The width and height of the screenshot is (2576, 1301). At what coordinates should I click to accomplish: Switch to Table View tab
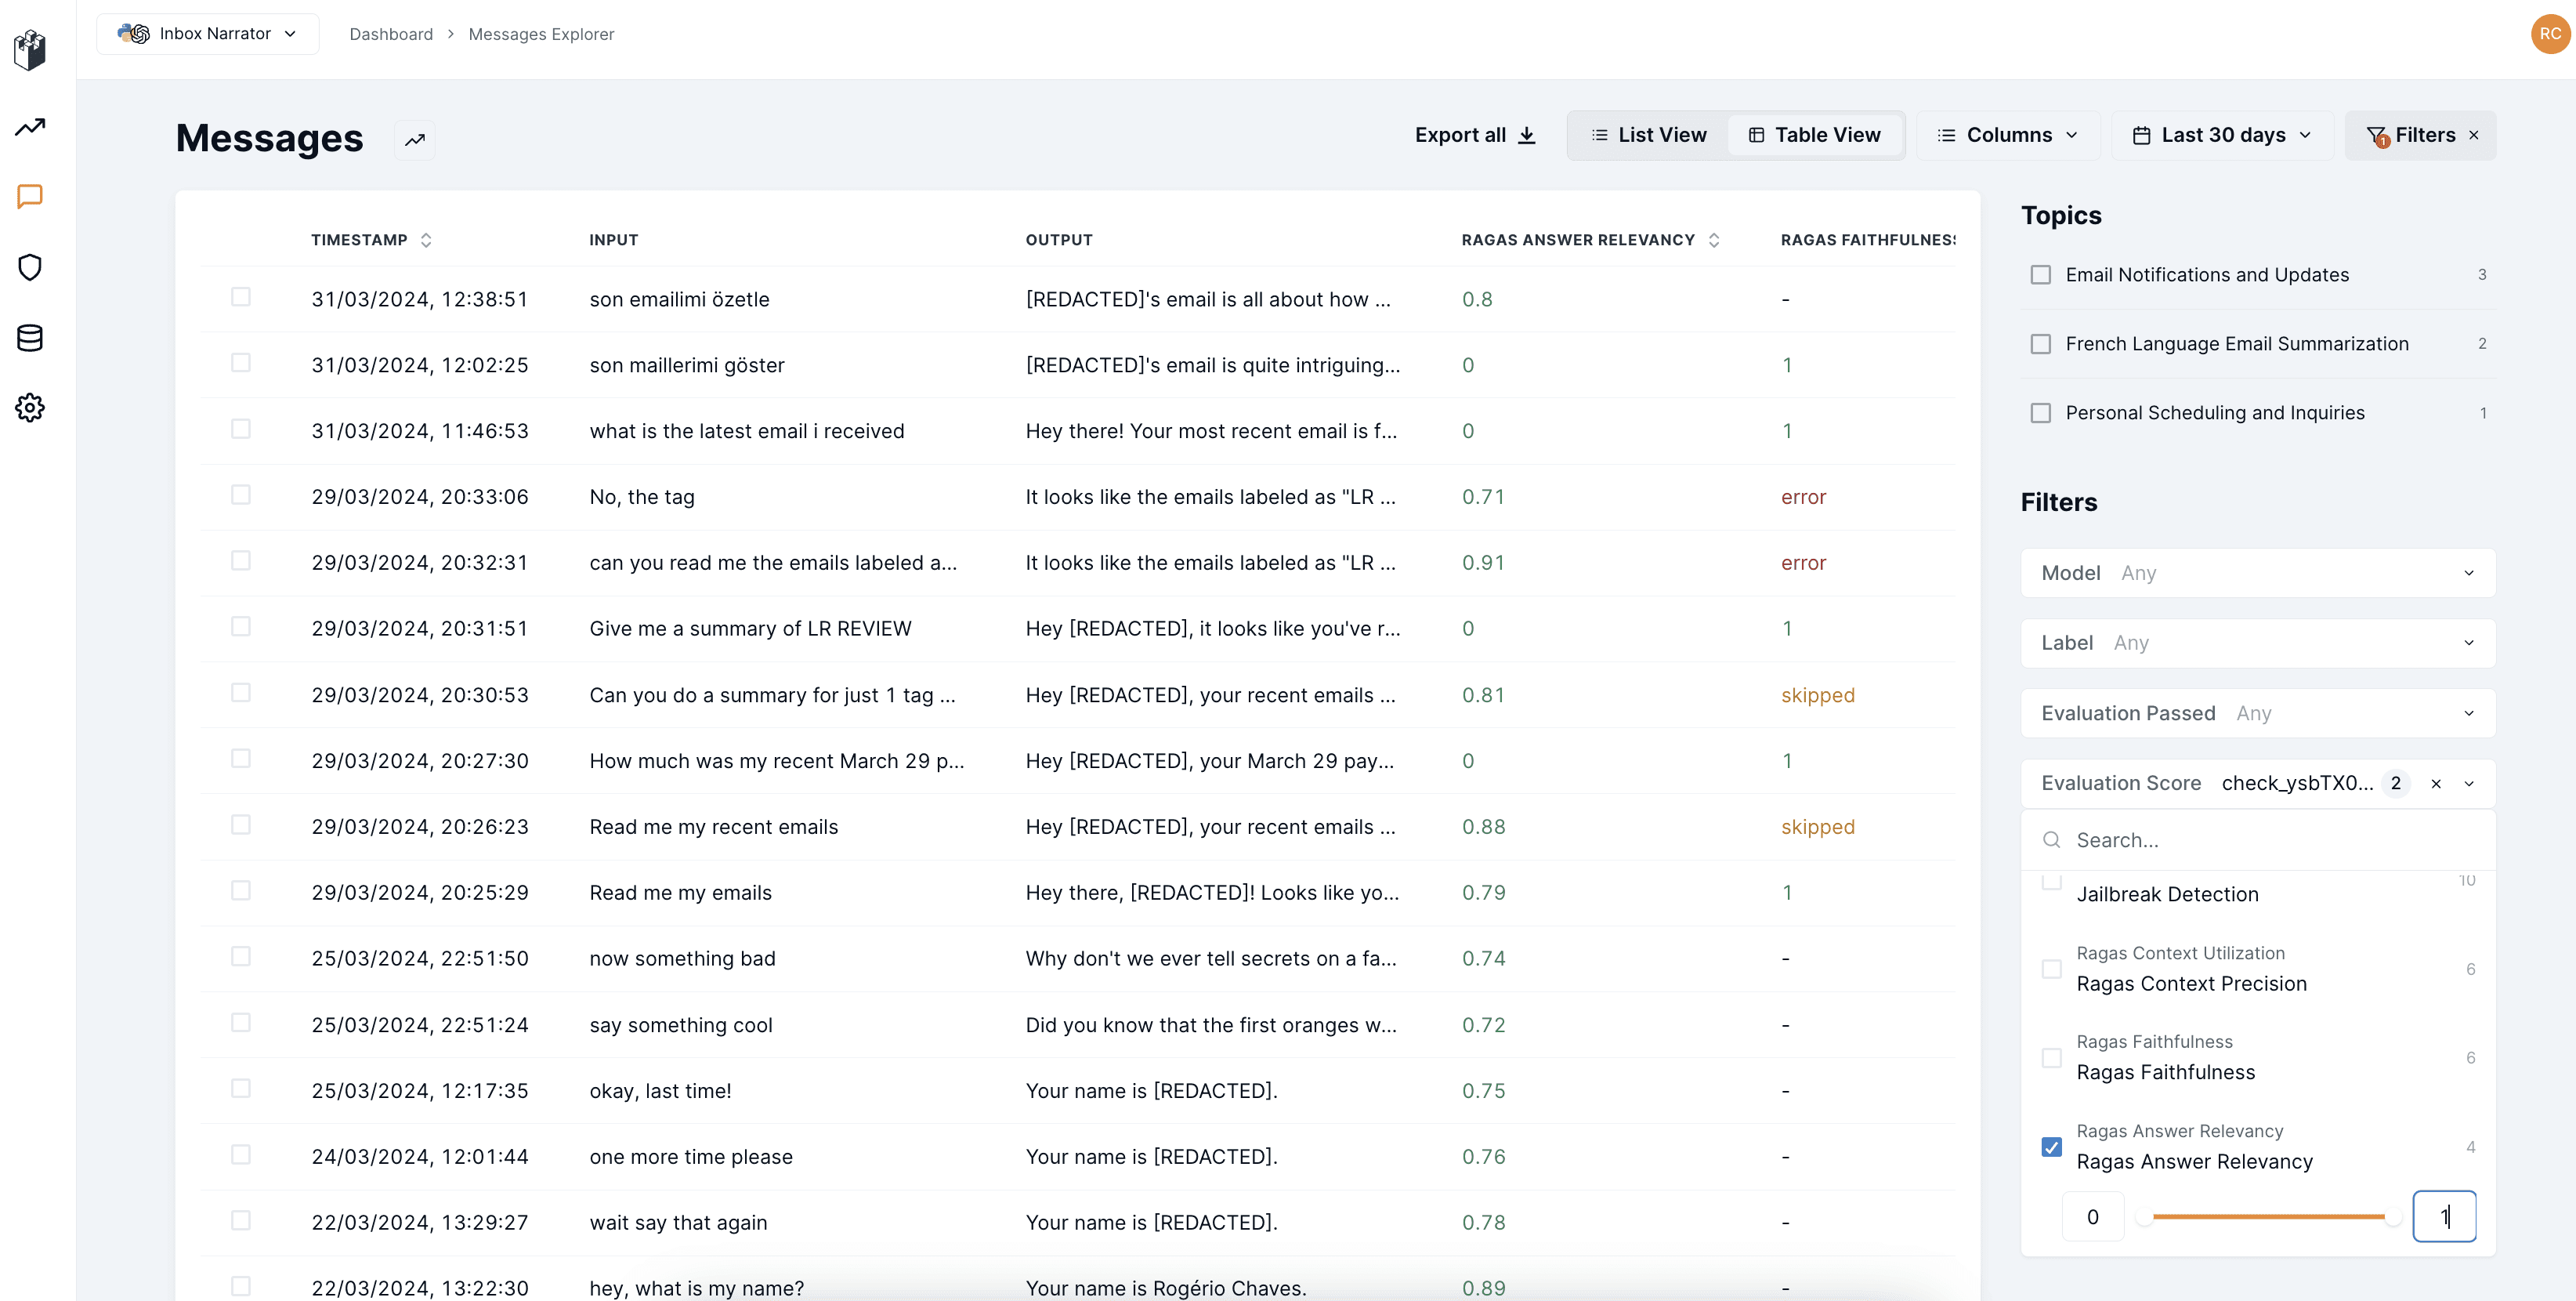(x=1815, y=135)
